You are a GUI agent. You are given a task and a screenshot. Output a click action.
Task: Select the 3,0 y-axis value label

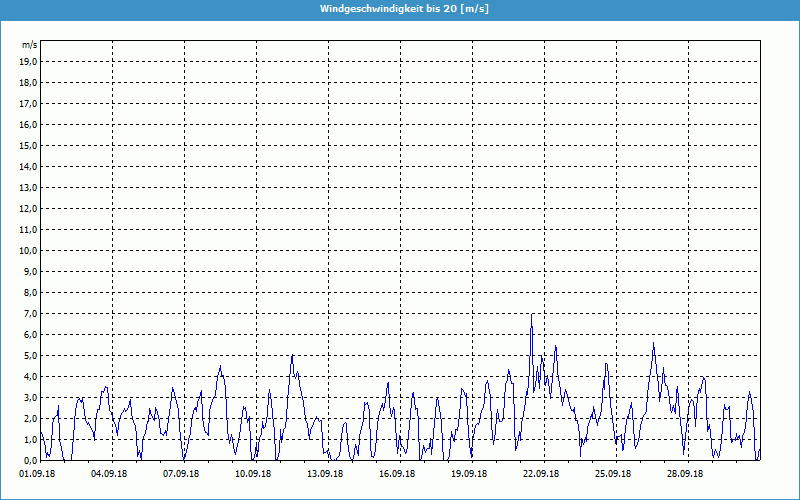(28, 397)
